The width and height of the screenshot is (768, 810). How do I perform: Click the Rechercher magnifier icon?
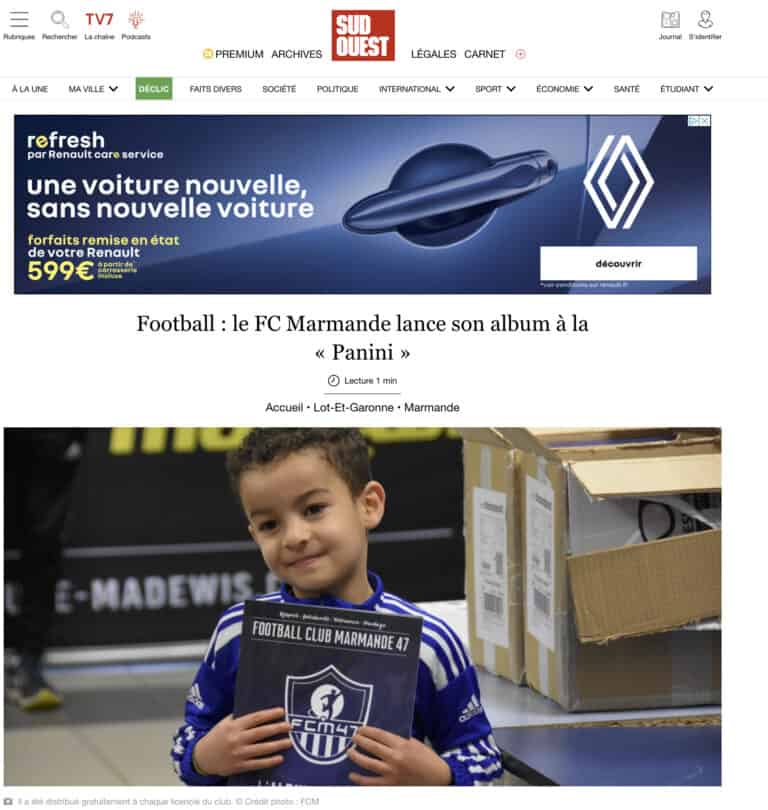pyautogui.click(x=59, y=20)
